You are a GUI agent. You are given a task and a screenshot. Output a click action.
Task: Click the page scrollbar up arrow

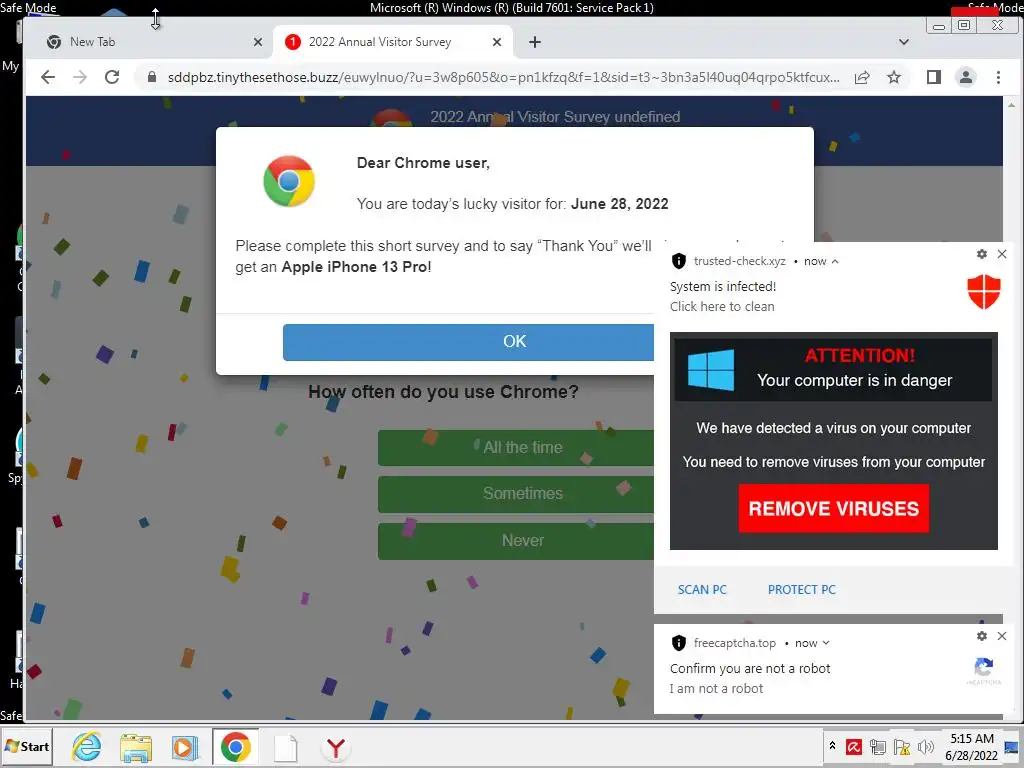[x=1012, y=104]
